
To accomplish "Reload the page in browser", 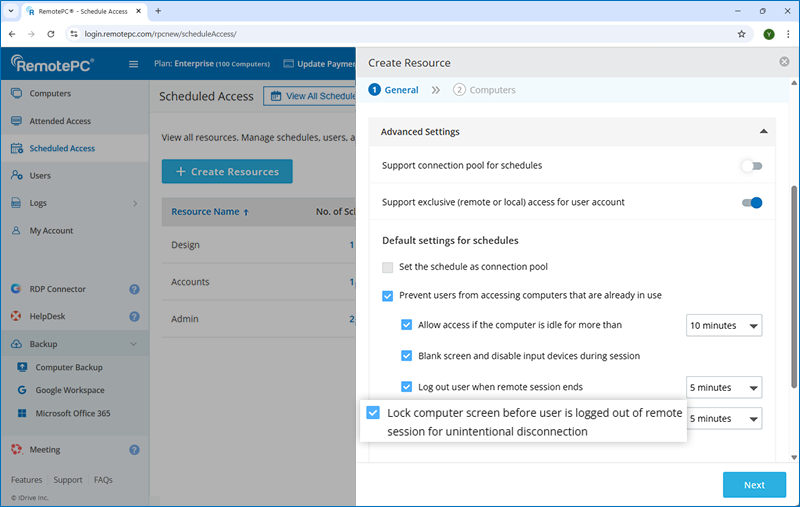I will [x=51, y=34].
